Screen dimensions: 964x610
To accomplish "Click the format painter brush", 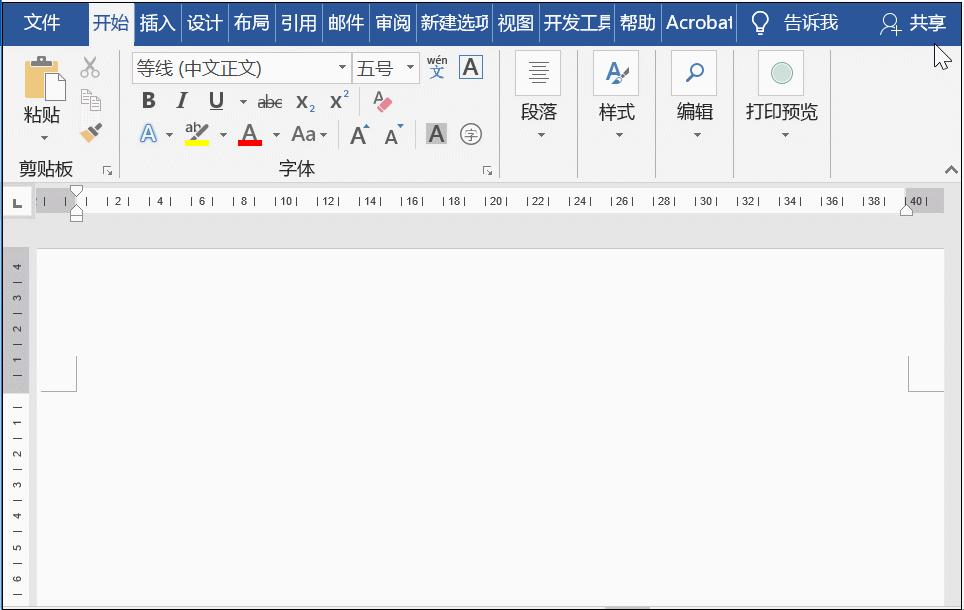I will [90, 132].
